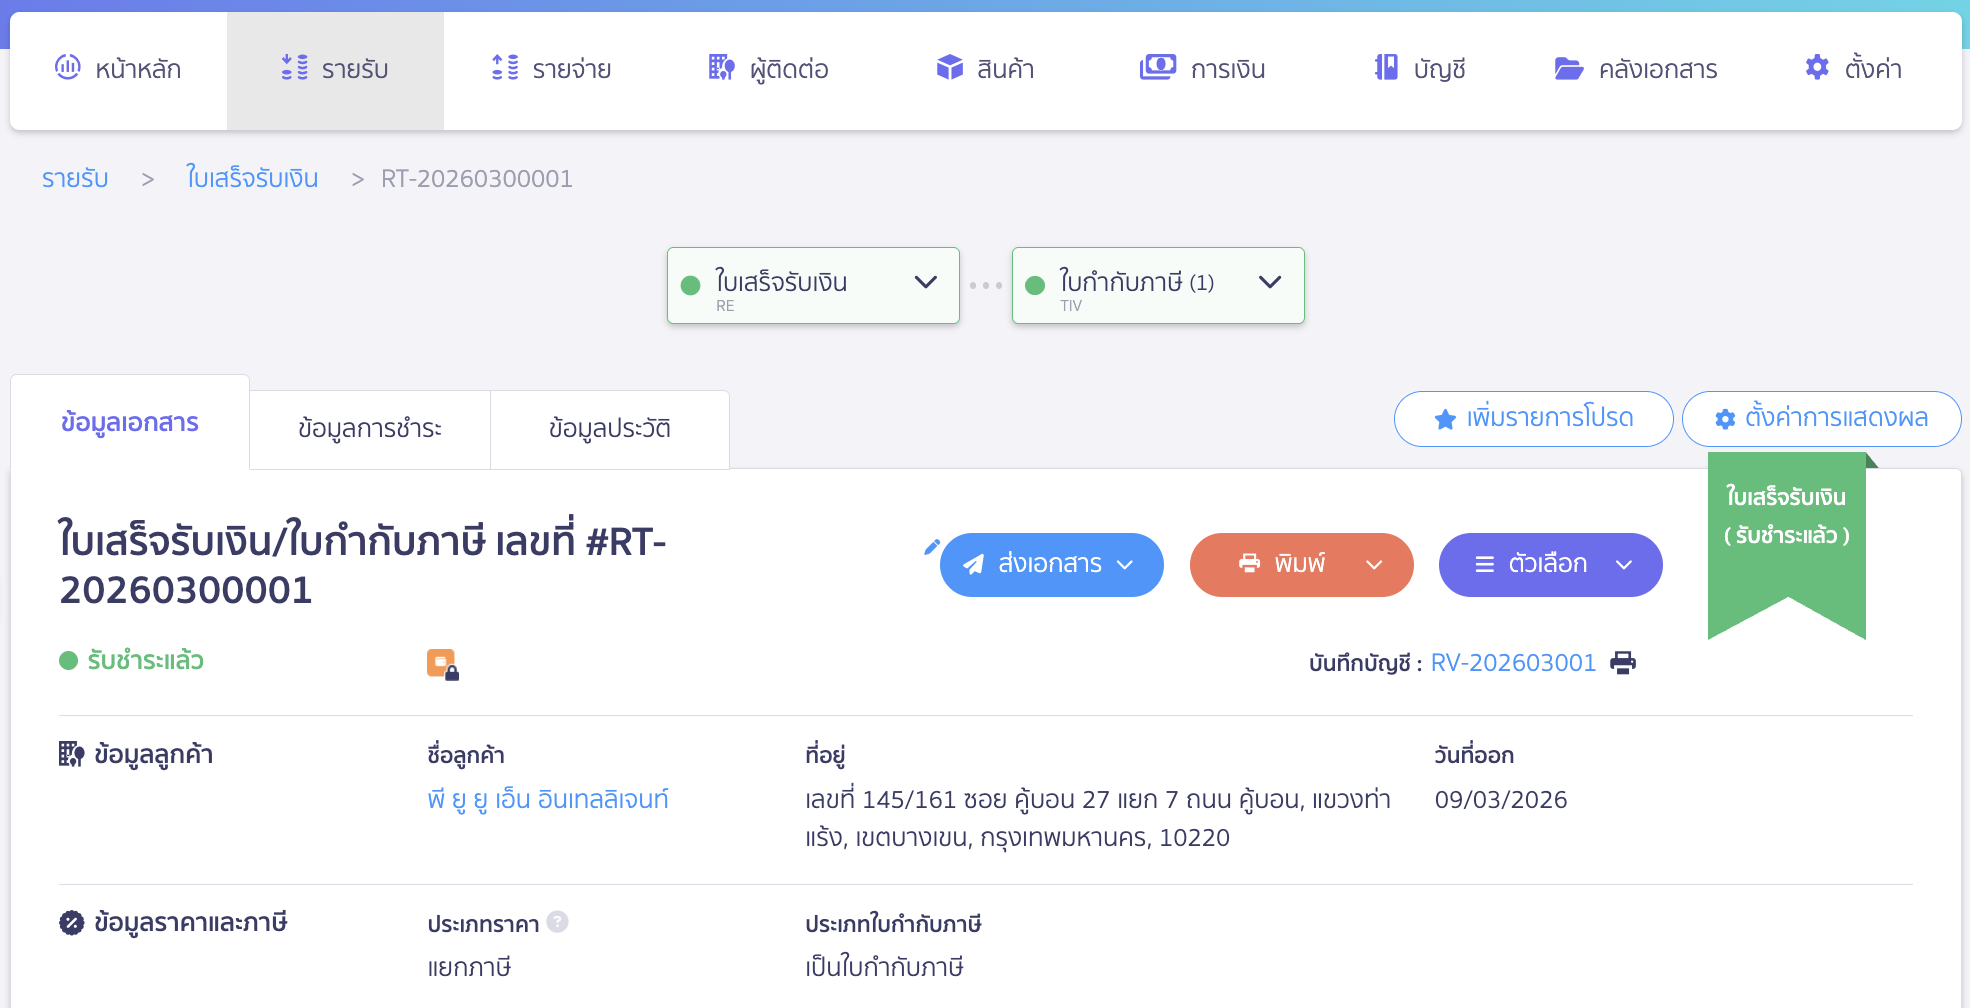
Task: Open the รายจ่าย expenses menu
Action: pos(550,68)
